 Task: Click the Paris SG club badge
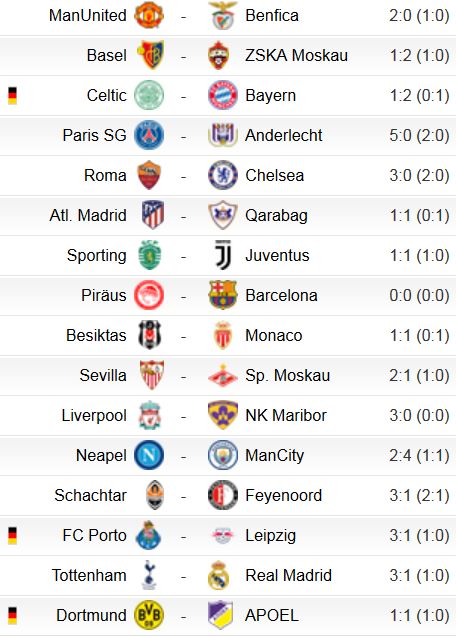149,135
